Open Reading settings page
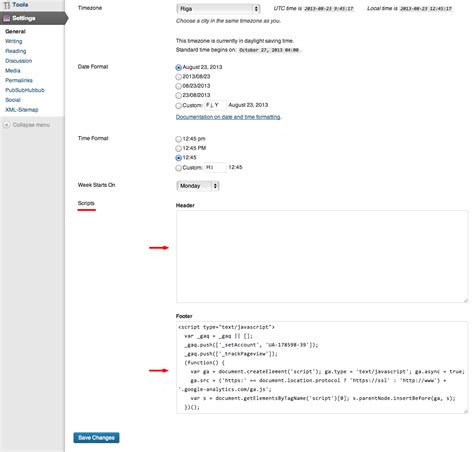 coord(16,51)
